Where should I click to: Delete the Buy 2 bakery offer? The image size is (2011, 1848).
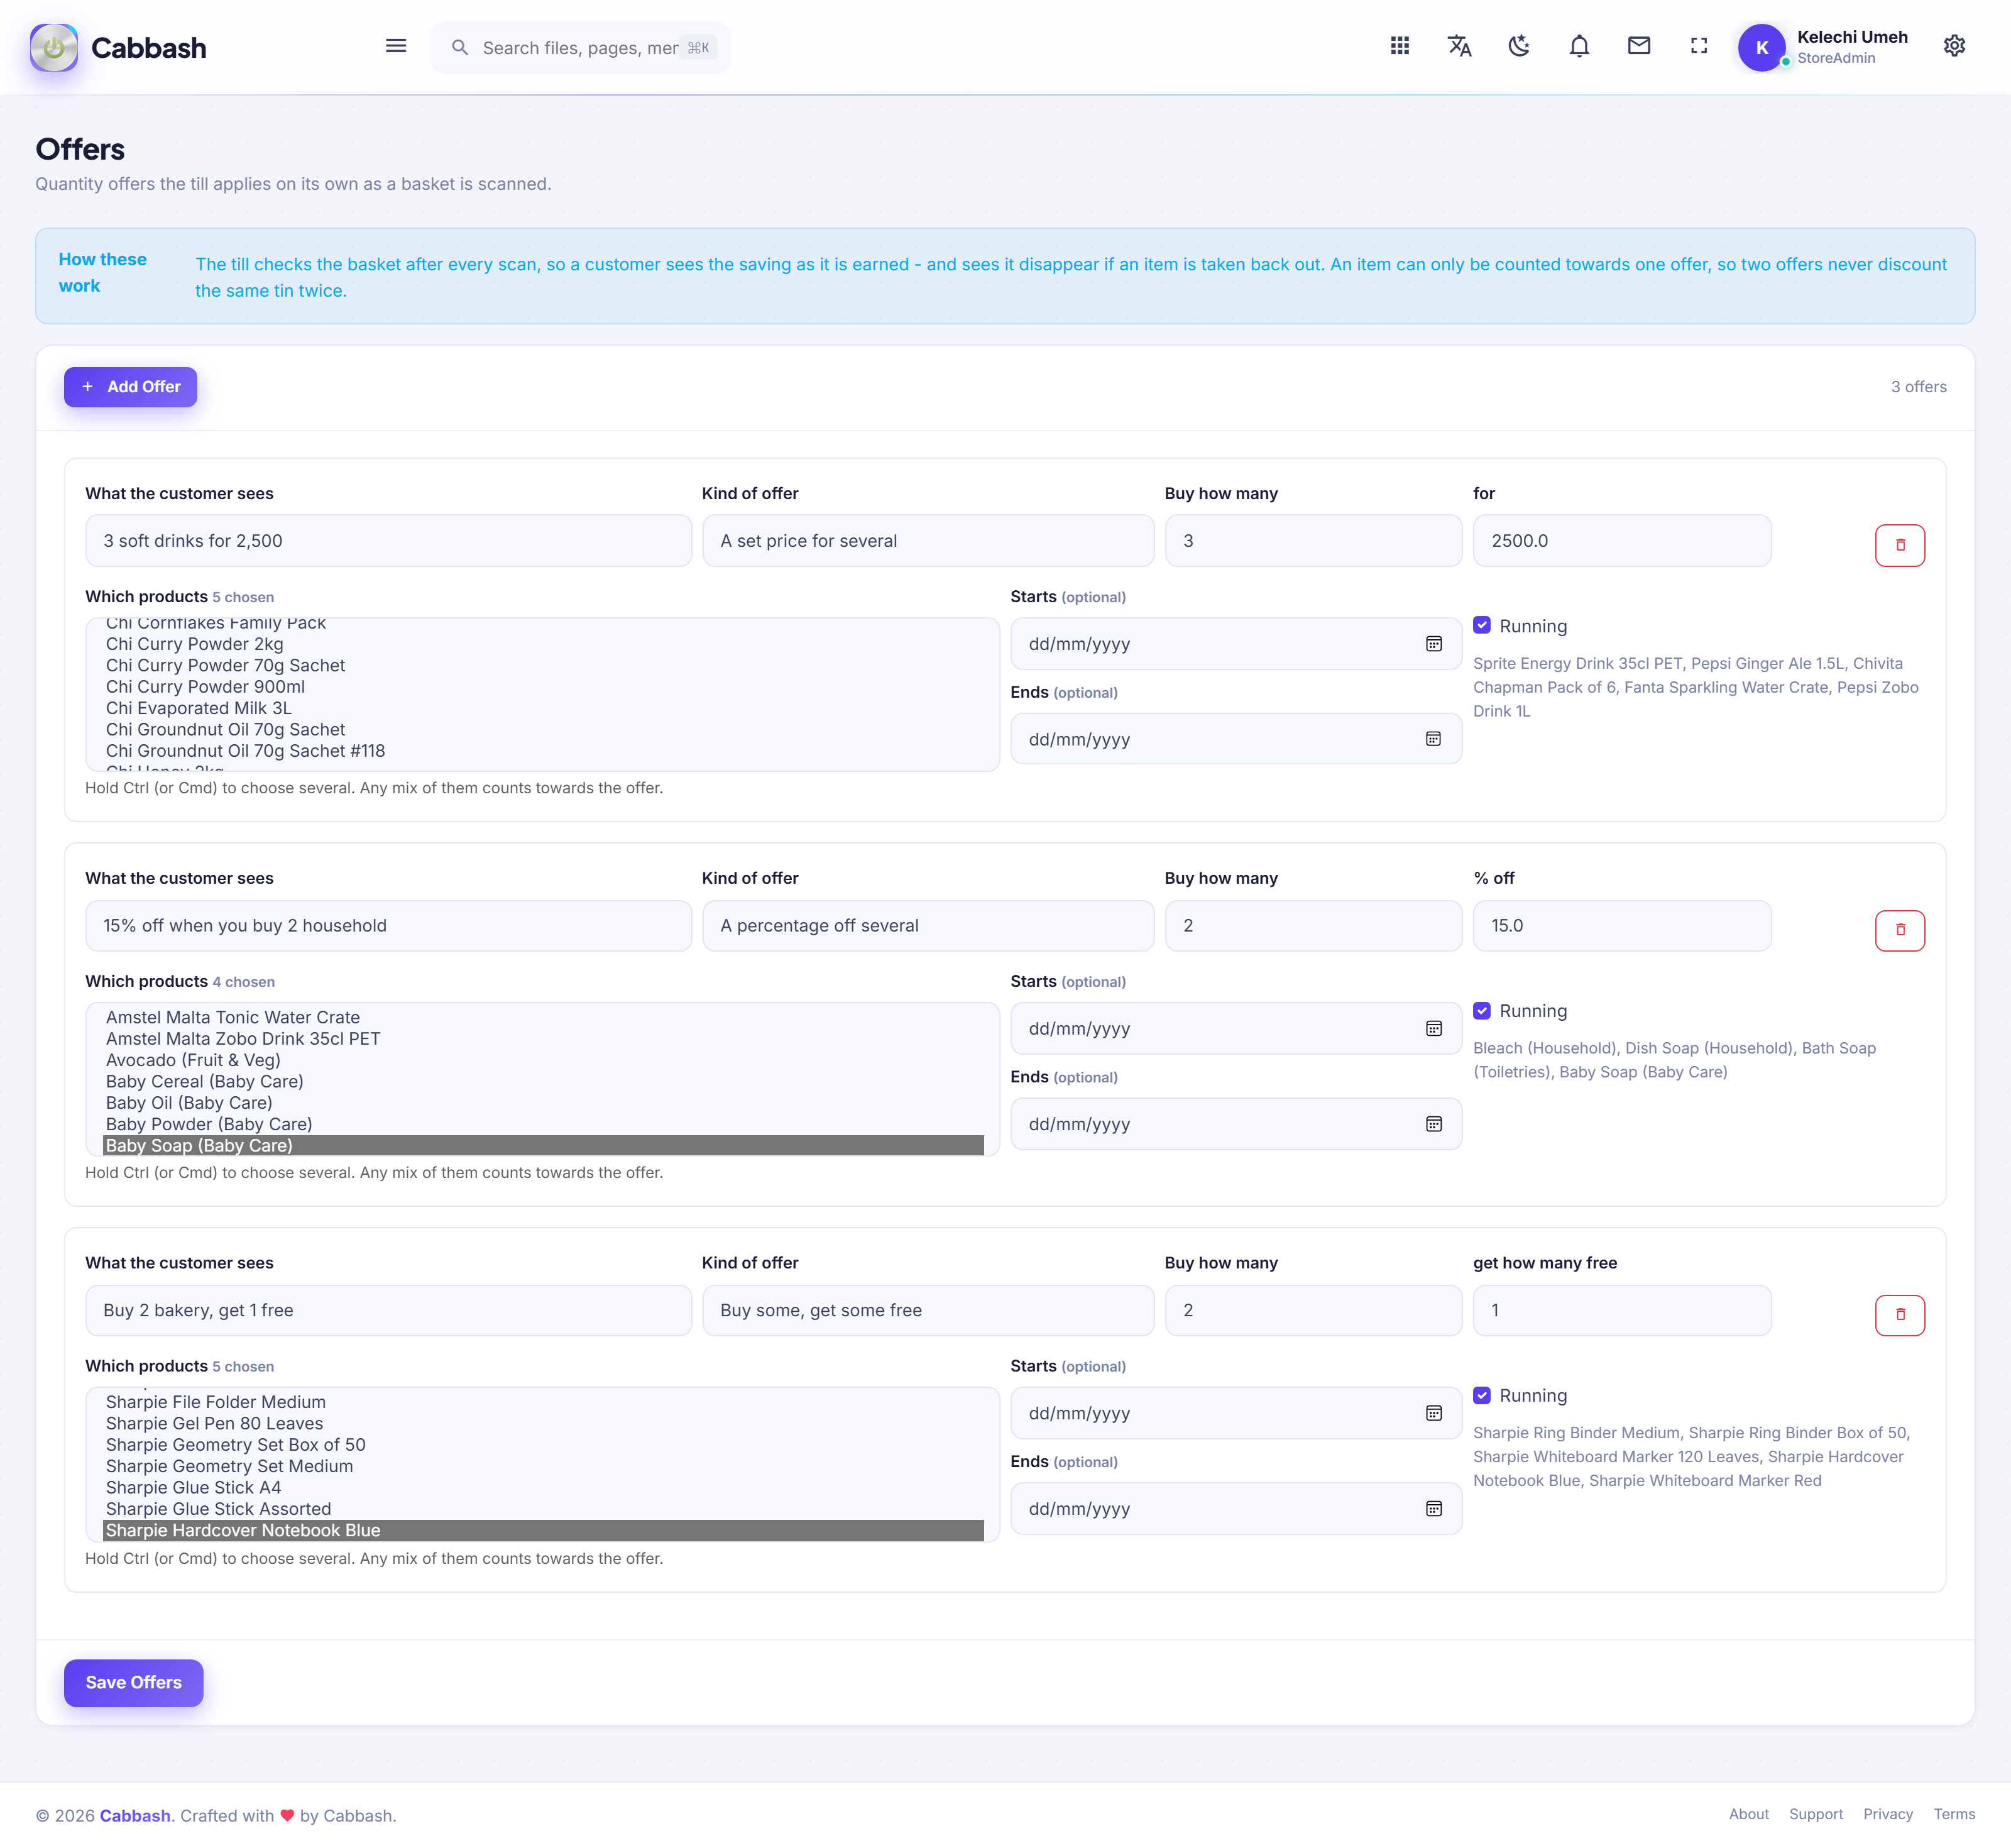(x=1900, y=1315)
